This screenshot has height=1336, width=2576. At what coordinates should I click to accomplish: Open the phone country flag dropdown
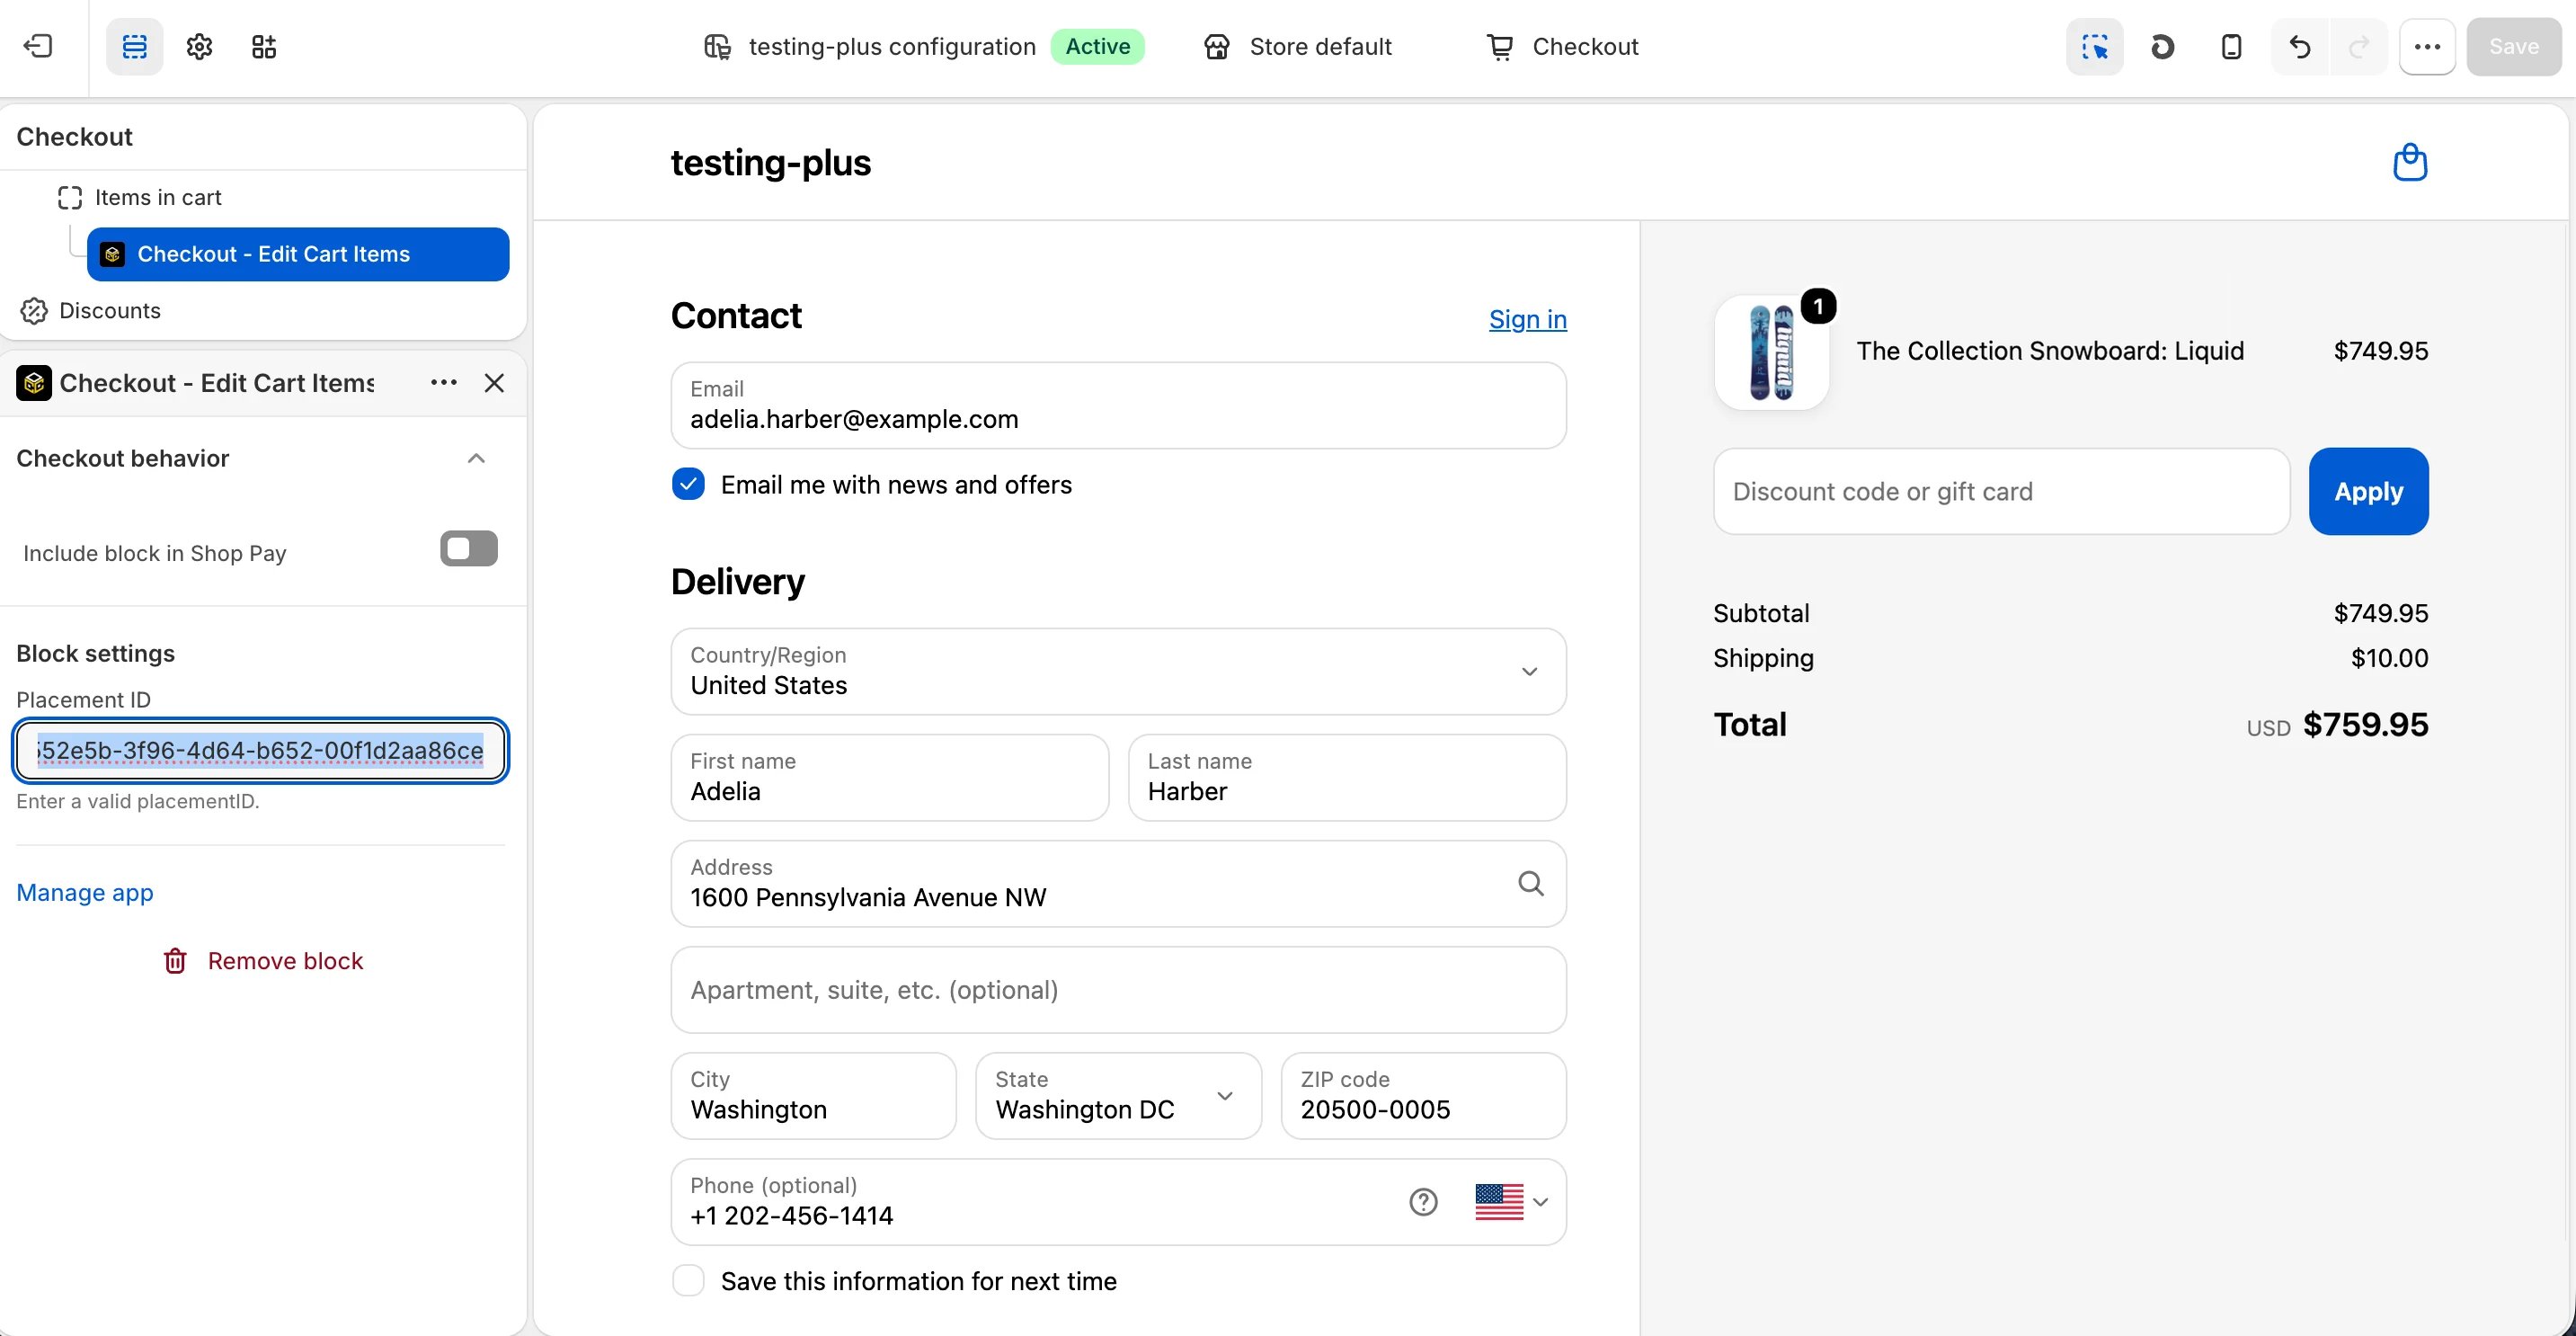[x=1511, y=1201]
